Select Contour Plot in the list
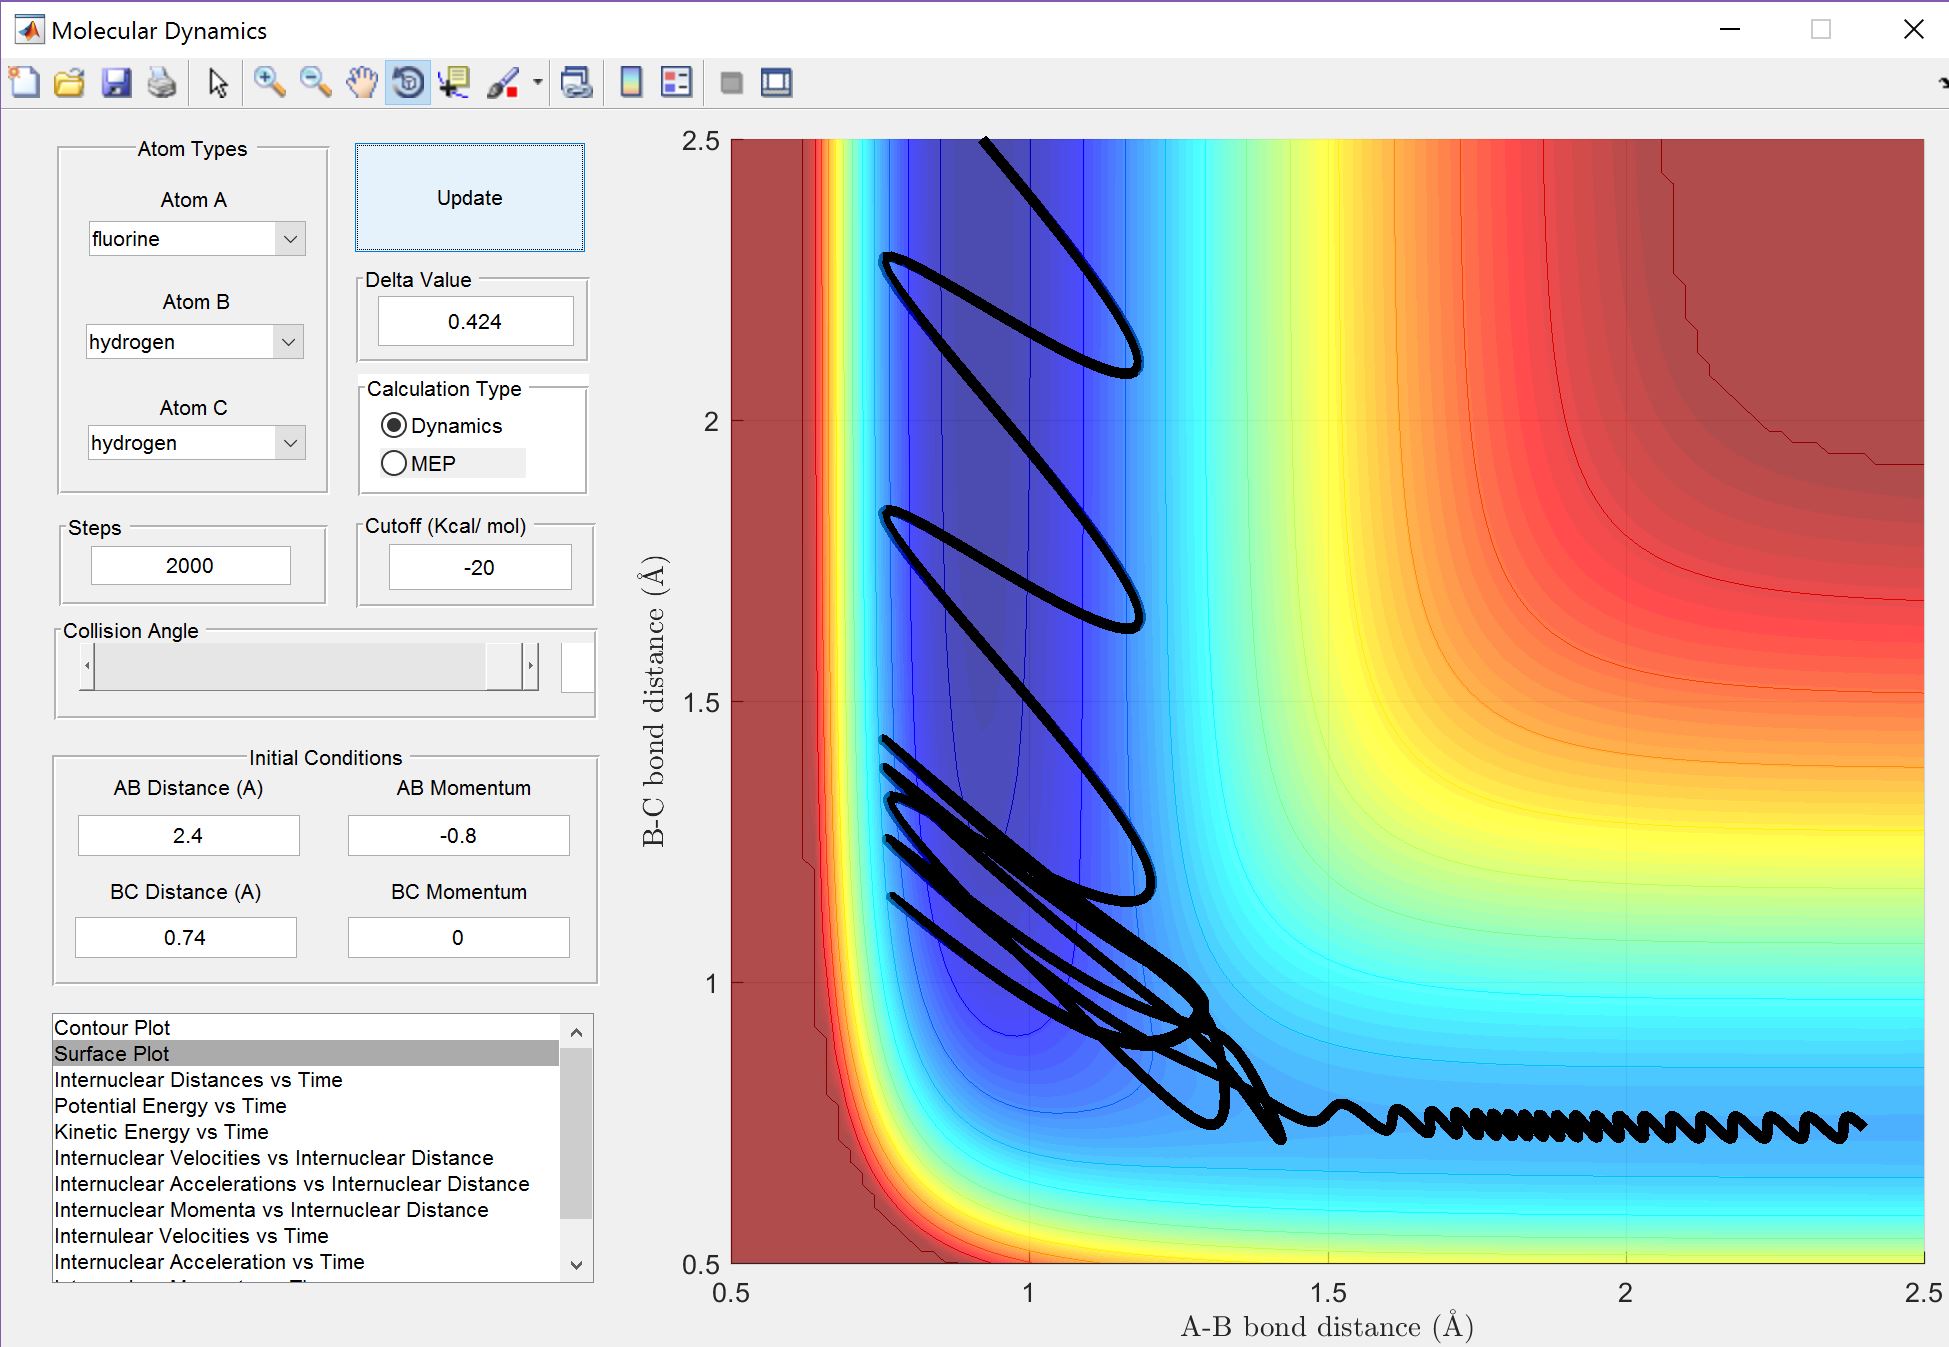Viewport: 1949px width, 1347px height. pyautogui.click(x=112, y=1028)
